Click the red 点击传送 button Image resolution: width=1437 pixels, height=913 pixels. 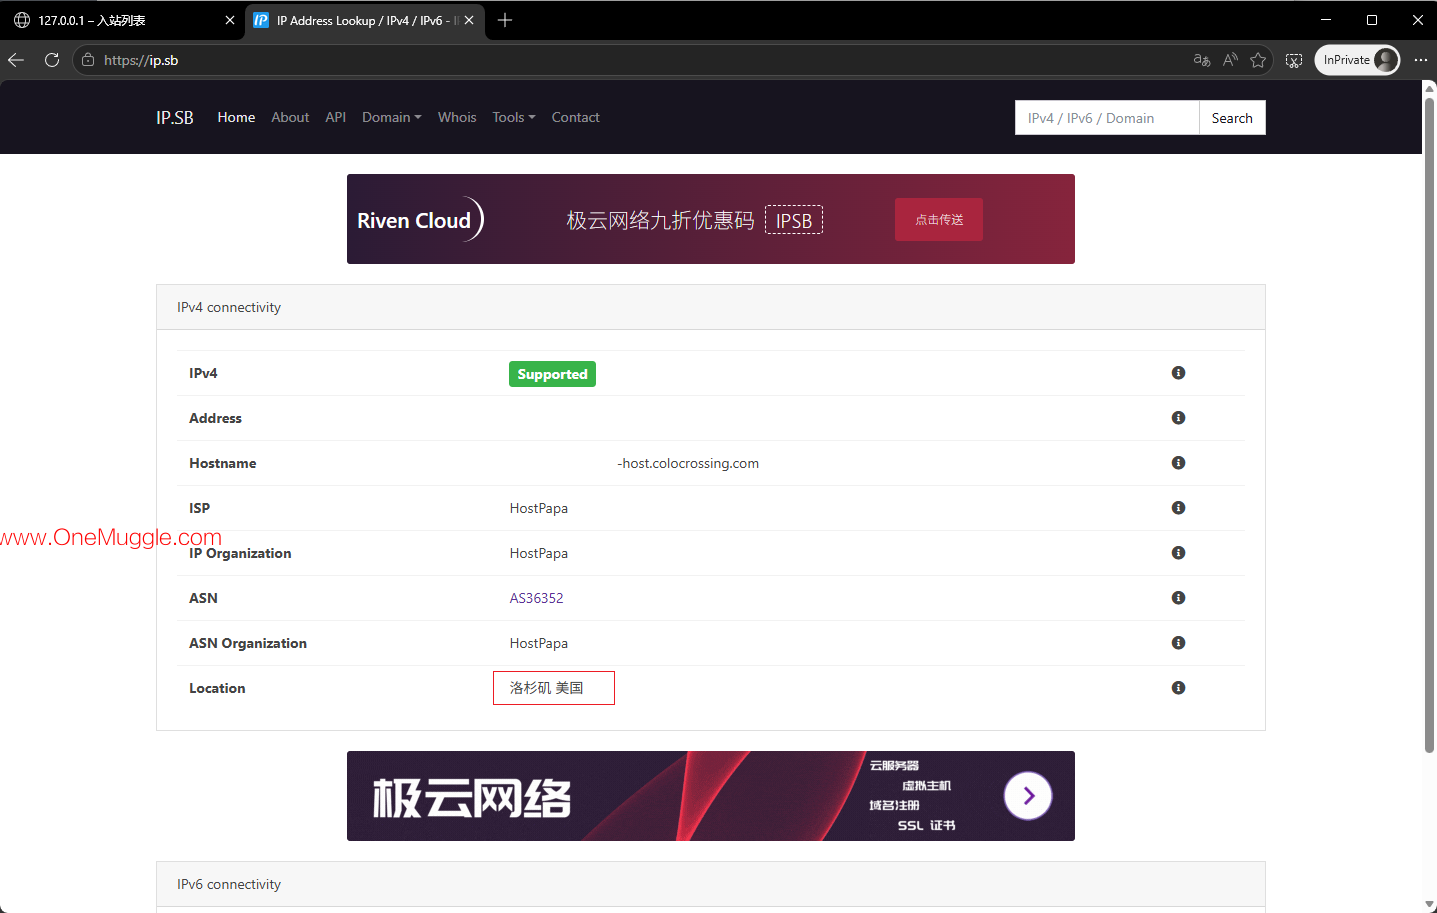[x=939, y=220]
